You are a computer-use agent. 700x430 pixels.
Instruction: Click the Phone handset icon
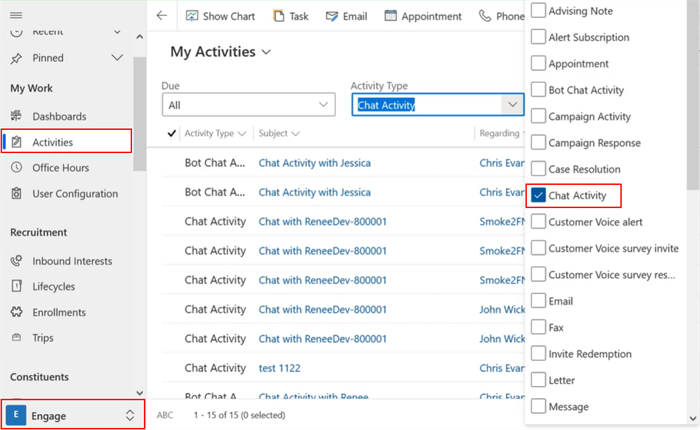(485, 16)
